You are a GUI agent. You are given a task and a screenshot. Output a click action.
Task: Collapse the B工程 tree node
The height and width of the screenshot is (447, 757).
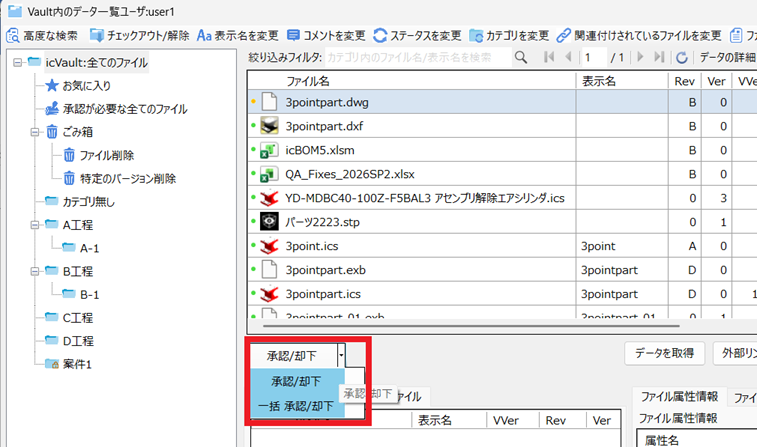click(35, 271)
